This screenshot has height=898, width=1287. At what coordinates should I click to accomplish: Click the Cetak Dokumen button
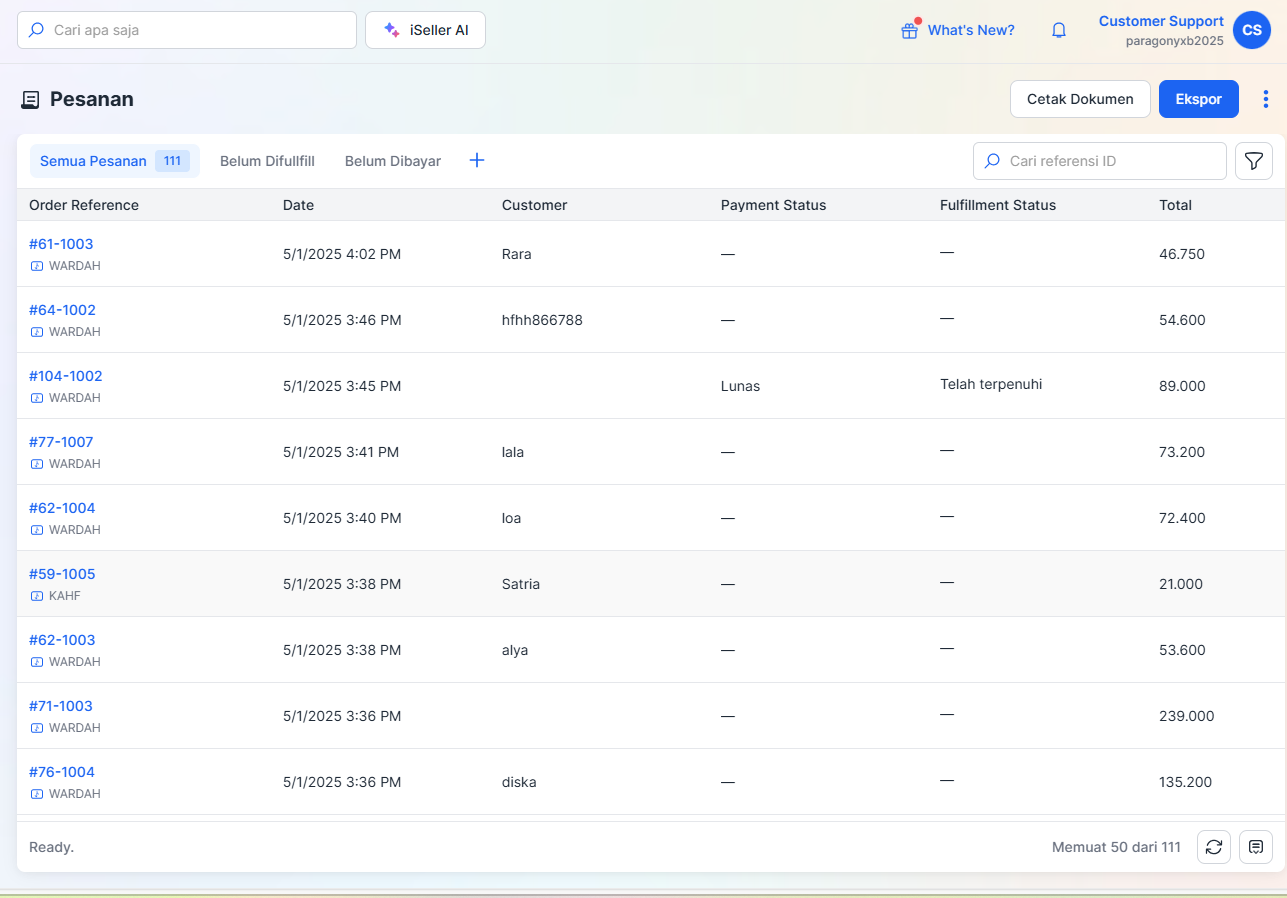pyautogui.click(x=1080, y=99)
